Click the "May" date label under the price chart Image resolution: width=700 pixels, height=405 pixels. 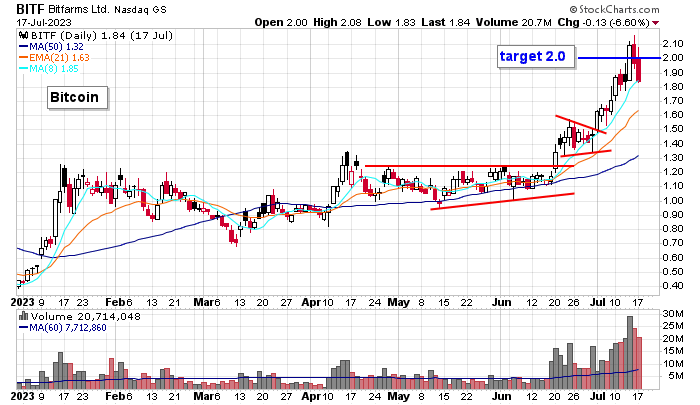pyautogui.click(x=398, y=303)
